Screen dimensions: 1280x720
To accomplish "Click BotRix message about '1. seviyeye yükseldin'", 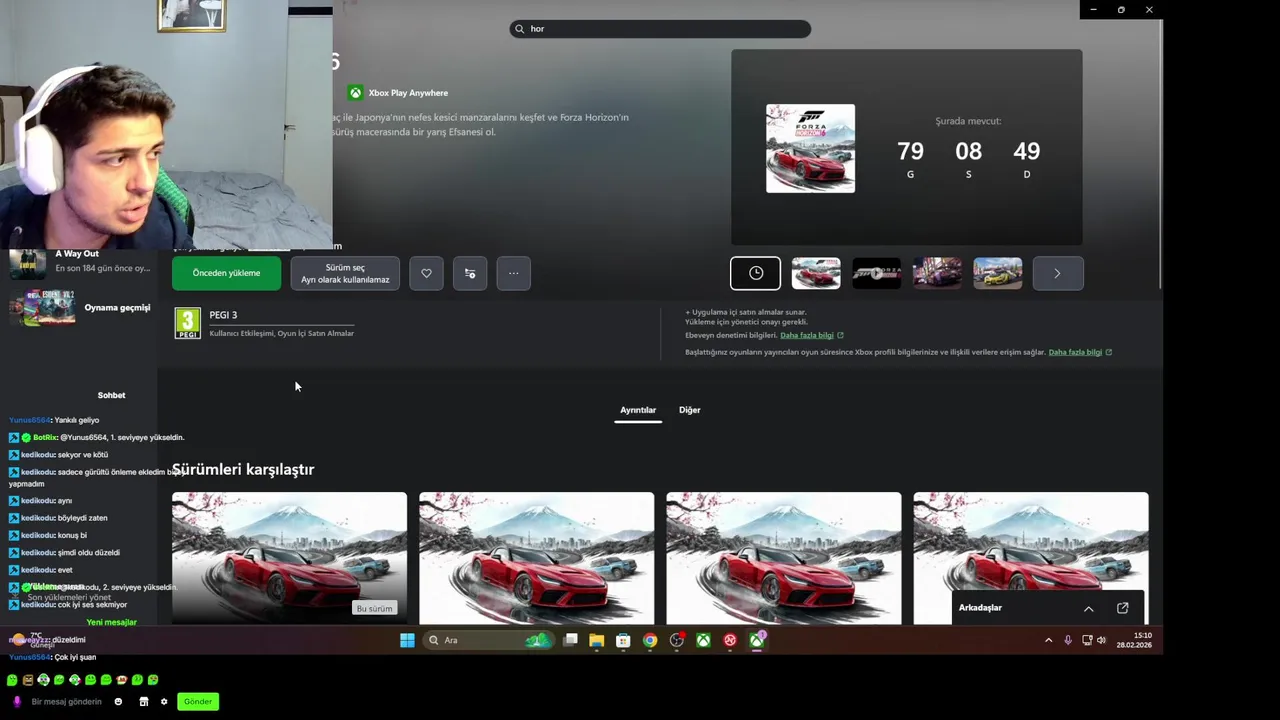I will pos(97,438).
